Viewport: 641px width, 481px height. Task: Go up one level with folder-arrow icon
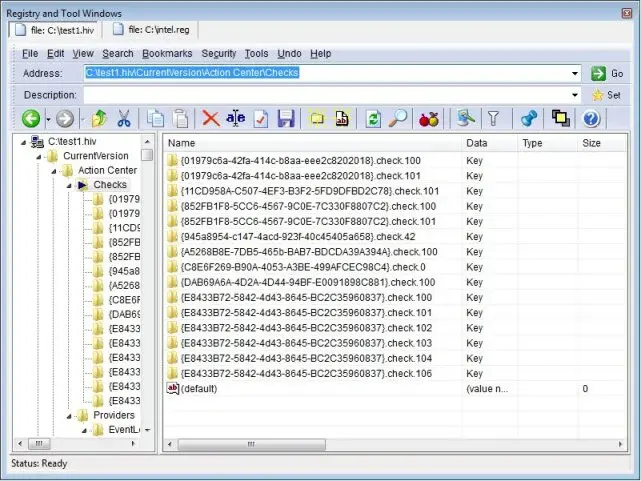click(x=99, y=119)
